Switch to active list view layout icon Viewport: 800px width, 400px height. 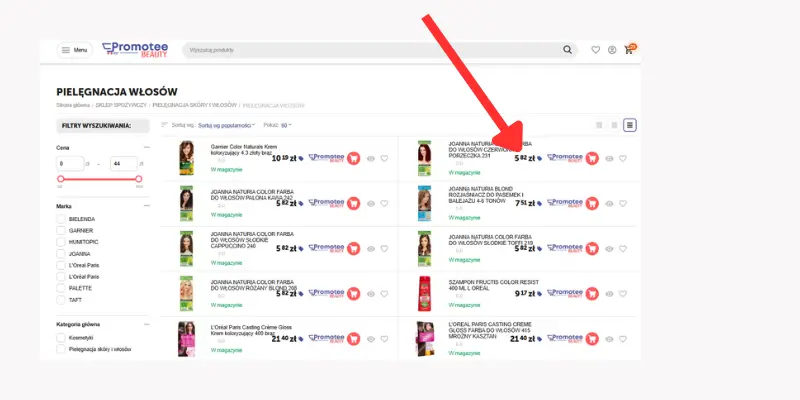point(629,125)
